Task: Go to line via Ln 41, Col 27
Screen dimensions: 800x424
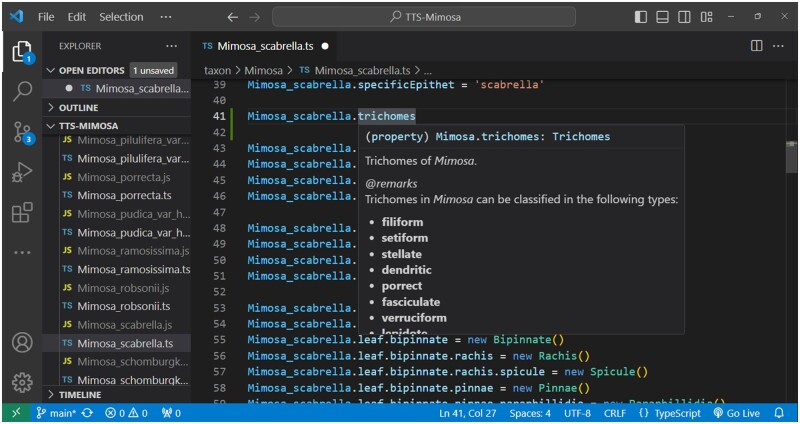Action: [467, 413]
